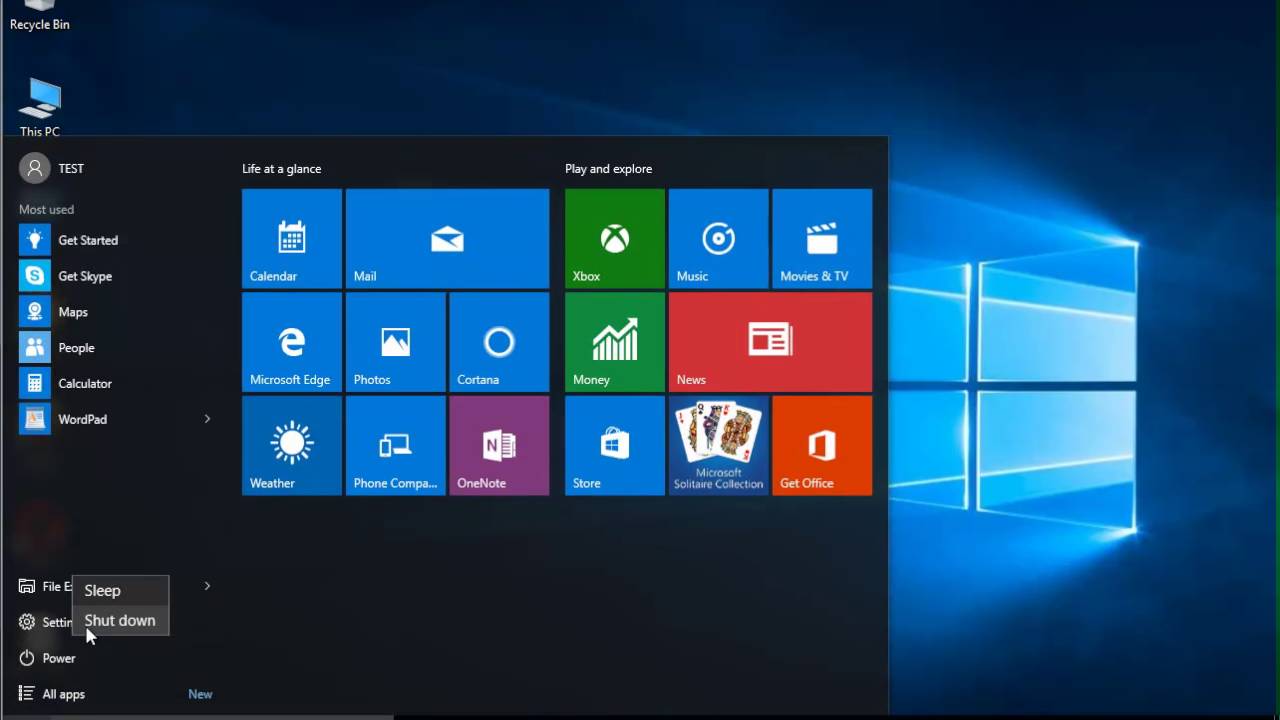Open the Photos tile
The width and height of the screenshot is (1280, 720).
pyautogui.click(x=396, y=342)
